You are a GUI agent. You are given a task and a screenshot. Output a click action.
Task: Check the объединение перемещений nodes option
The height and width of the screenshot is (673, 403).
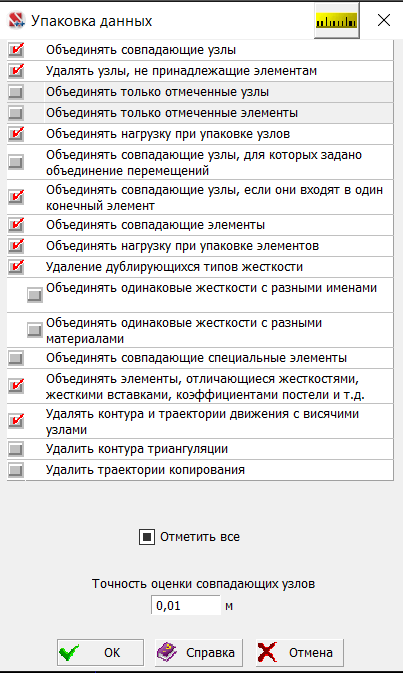coord(16,162)
